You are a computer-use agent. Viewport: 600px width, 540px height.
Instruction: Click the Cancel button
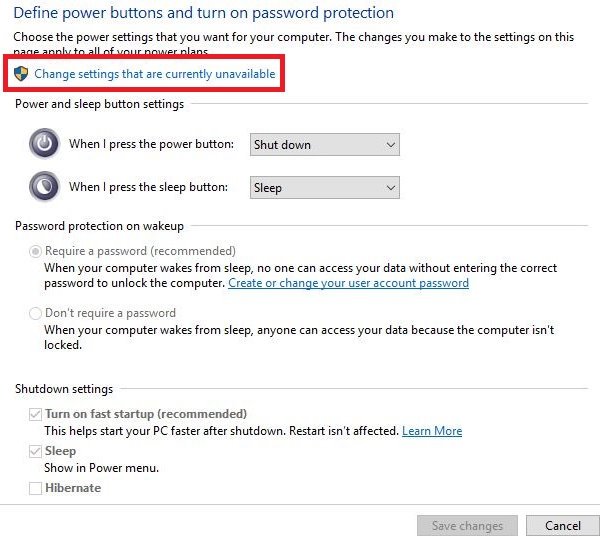(x=562, y=525)
